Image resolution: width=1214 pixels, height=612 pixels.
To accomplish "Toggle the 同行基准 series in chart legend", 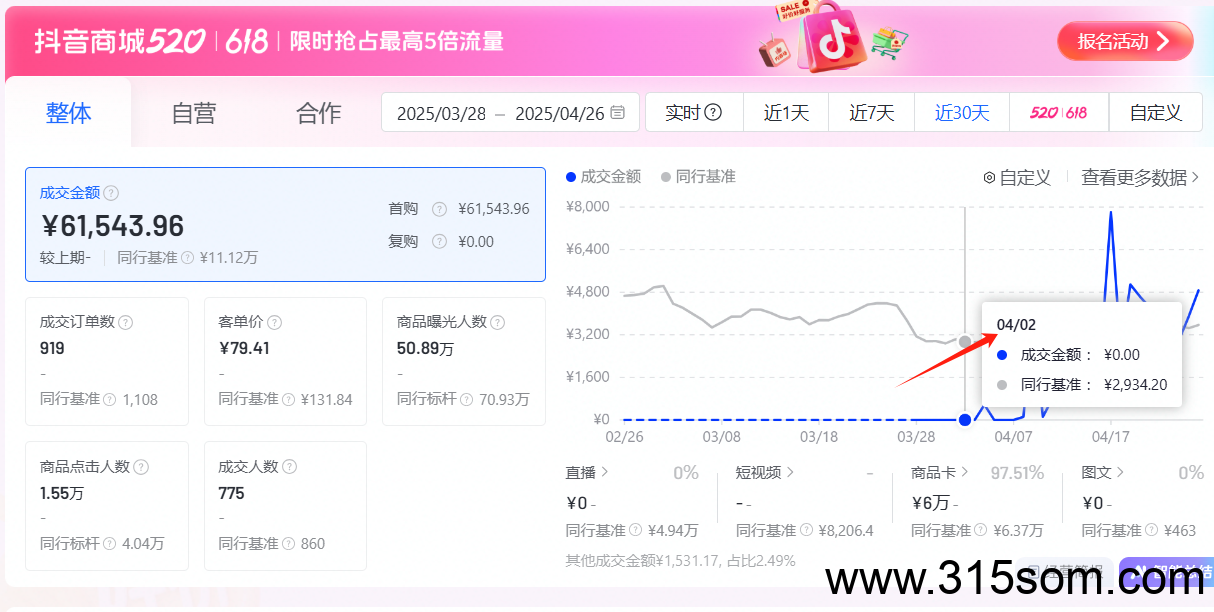I will pos(698,176).
